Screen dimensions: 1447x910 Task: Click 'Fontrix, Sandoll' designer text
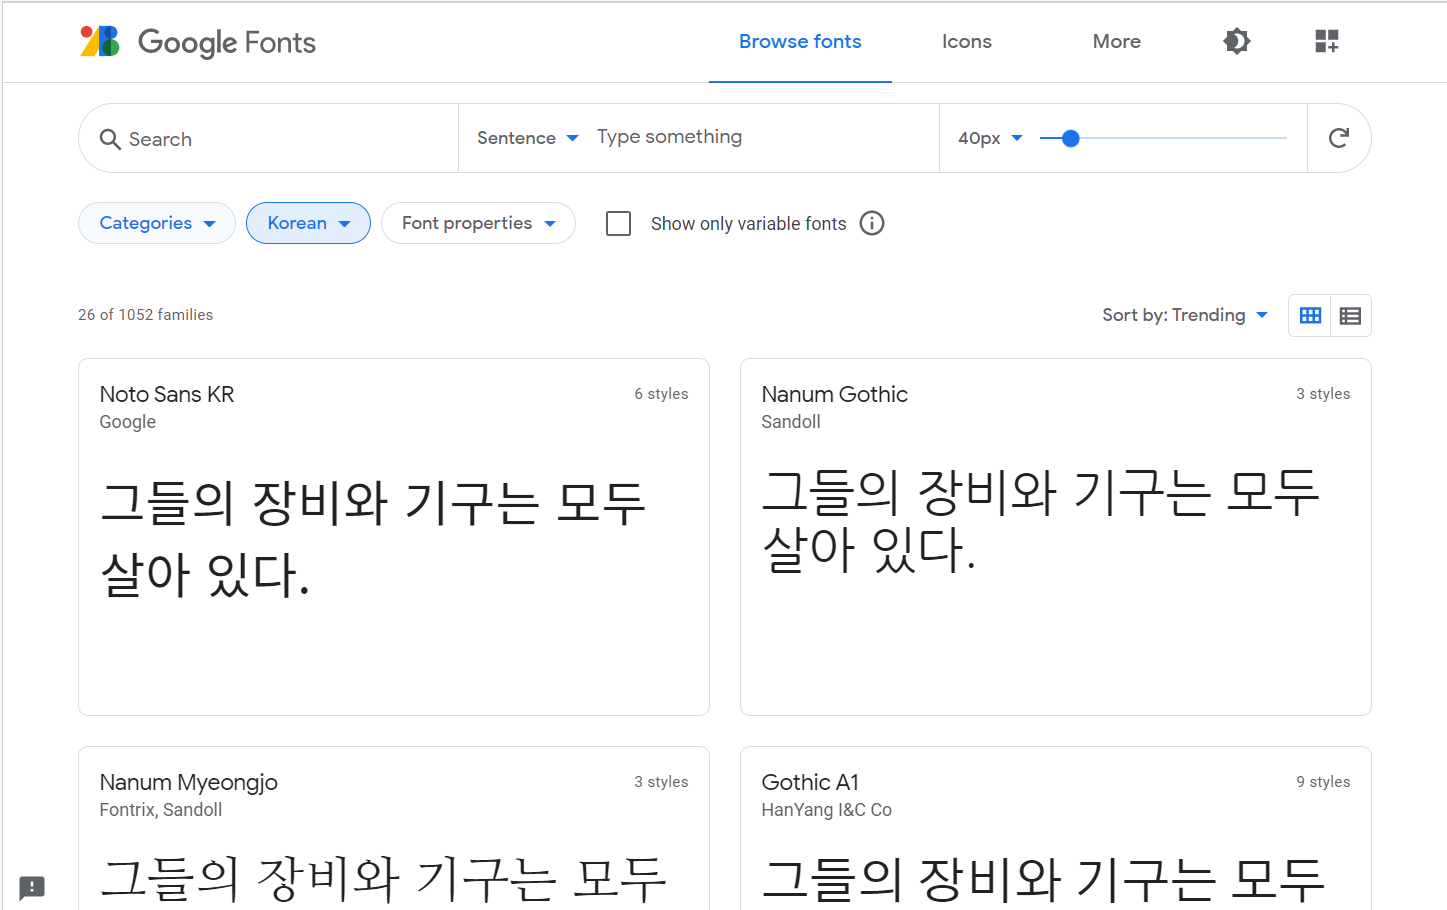tap(161, 810)
